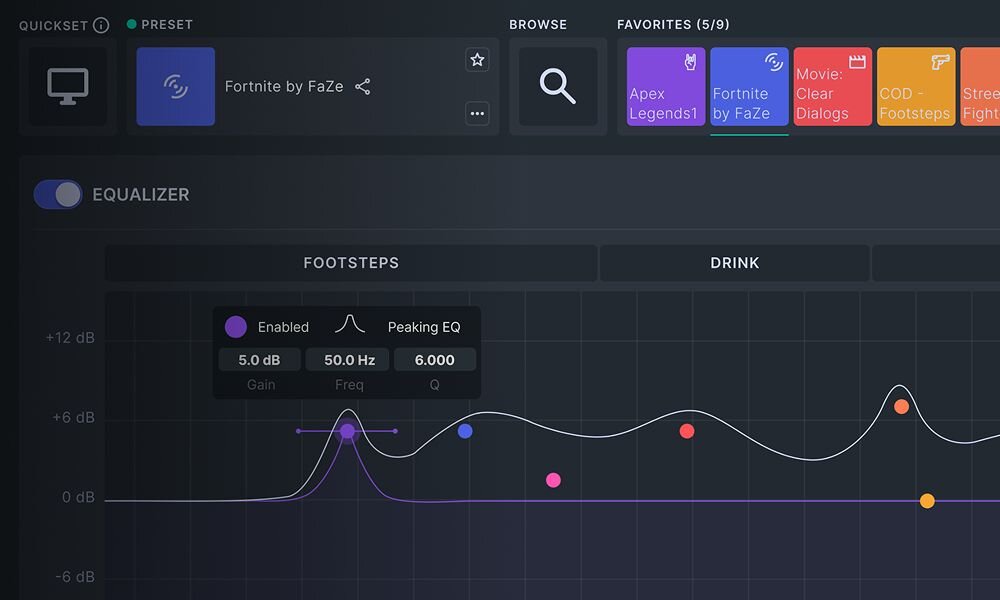Toggle the purple Enabled band indicator
The width and height of the screenshot is (1000, 600).
click(x=236, y=327)
